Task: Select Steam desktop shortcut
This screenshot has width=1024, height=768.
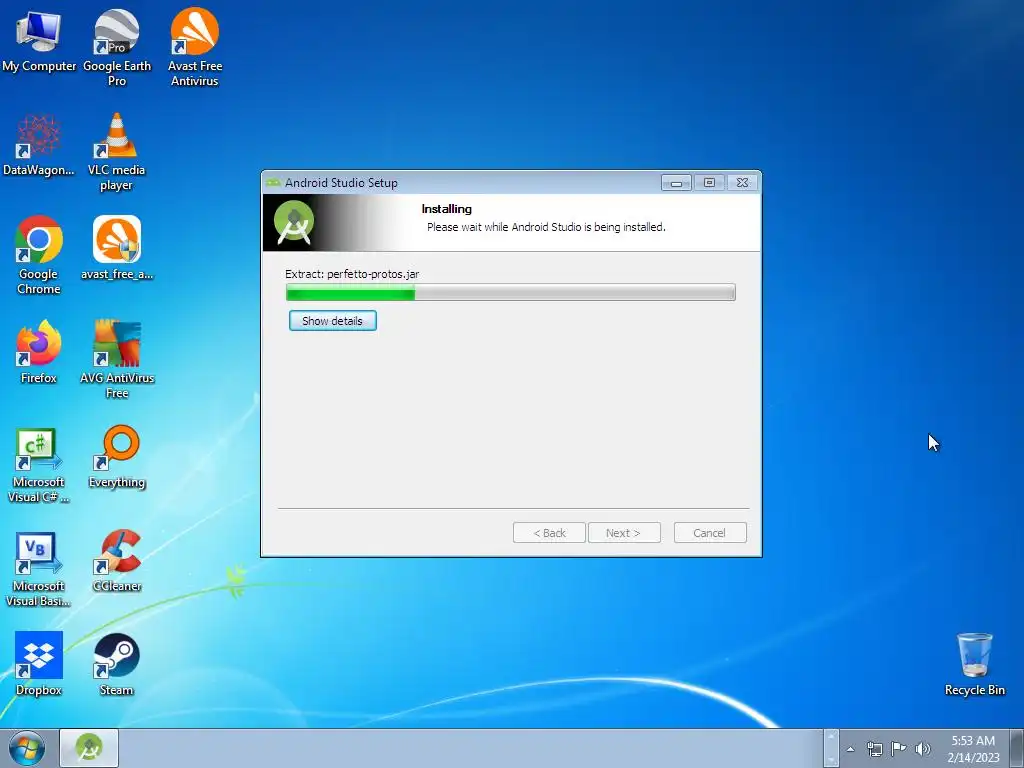Action: coord(116,664)
